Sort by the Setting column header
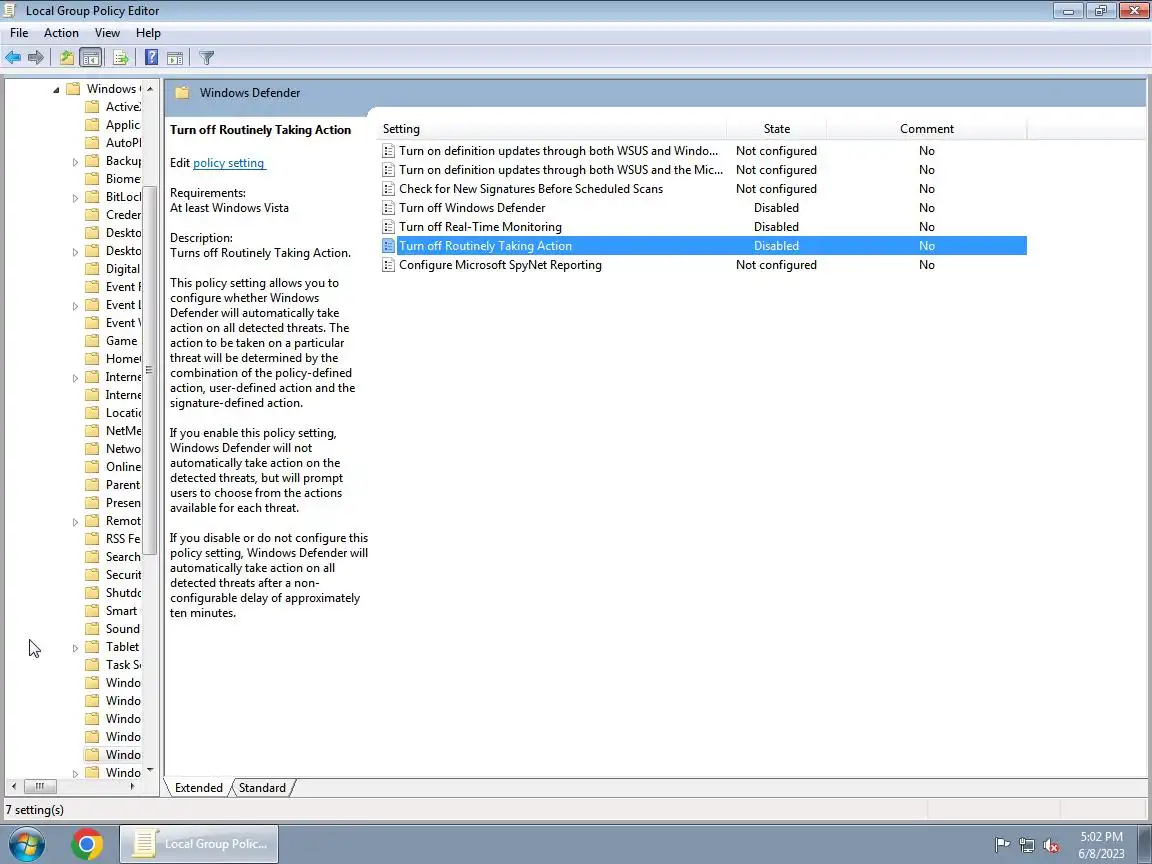 [551, 129]
